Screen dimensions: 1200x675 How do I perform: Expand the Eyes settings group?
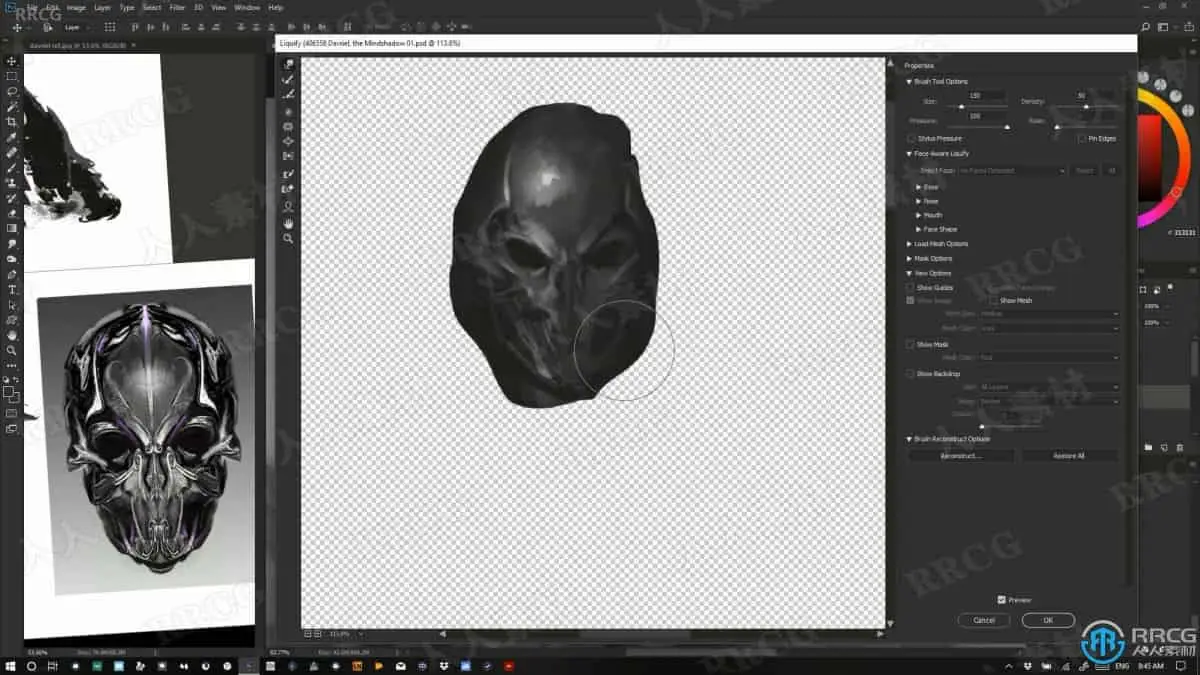(x=919, y=187)
